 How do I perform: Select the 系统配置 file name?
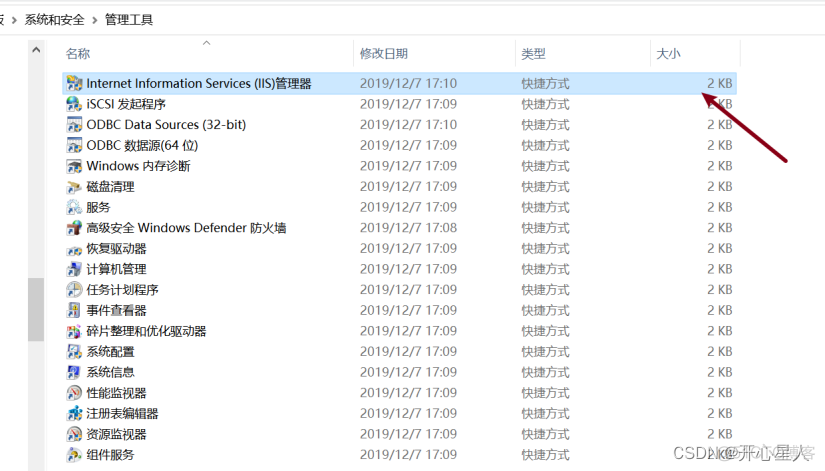pos(110,352)
